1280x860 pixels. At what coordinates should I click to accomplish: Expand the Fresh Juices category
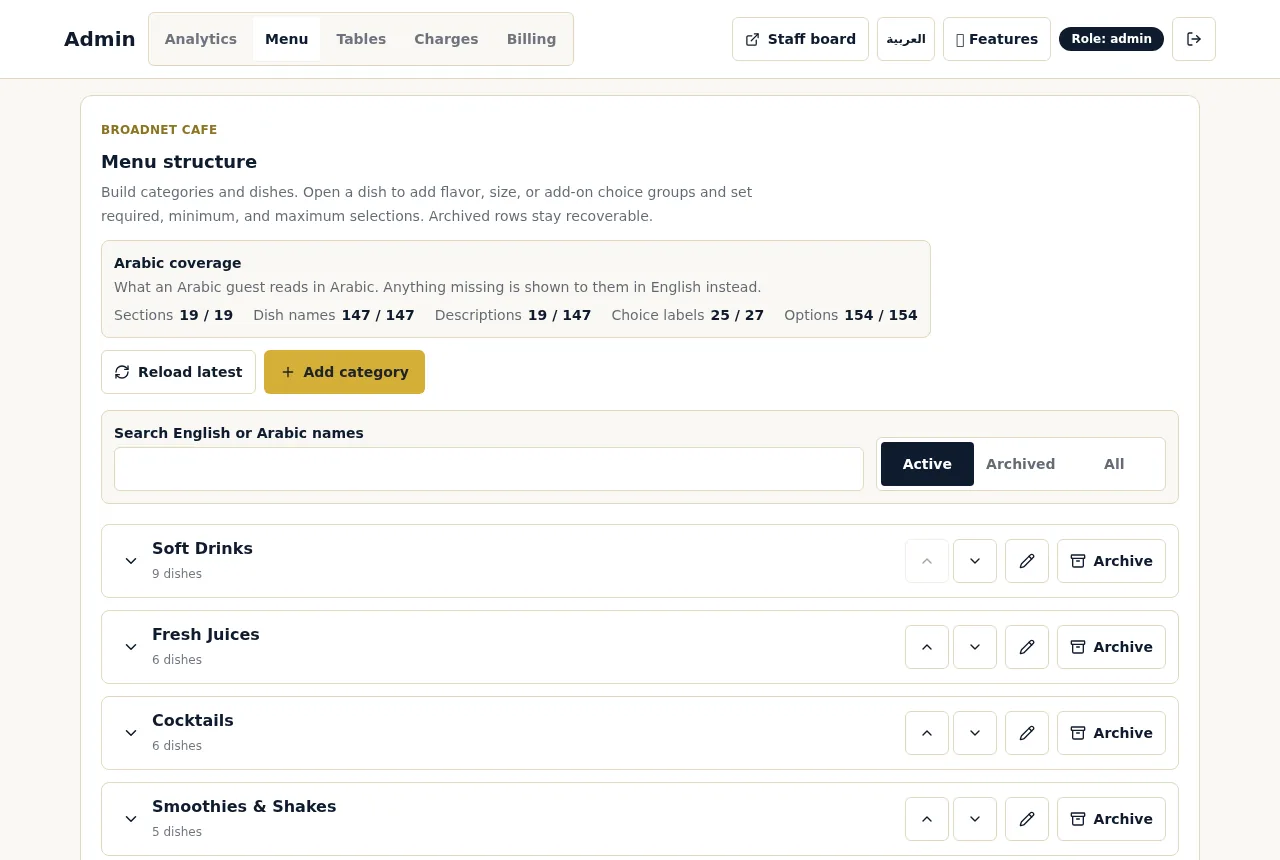click(x=131, y=647)
